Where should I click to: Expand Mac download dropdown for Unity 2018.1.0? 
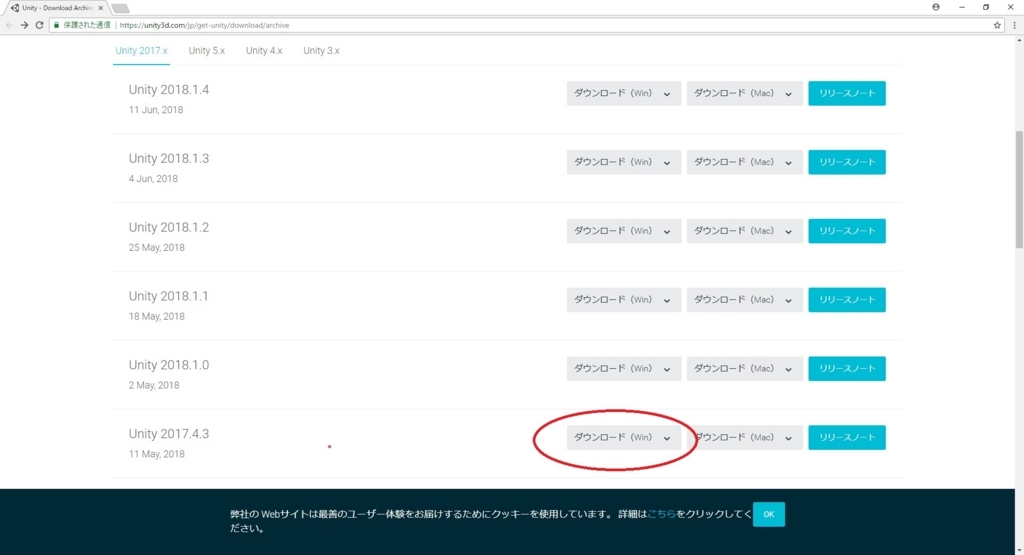tap(744, 369)
